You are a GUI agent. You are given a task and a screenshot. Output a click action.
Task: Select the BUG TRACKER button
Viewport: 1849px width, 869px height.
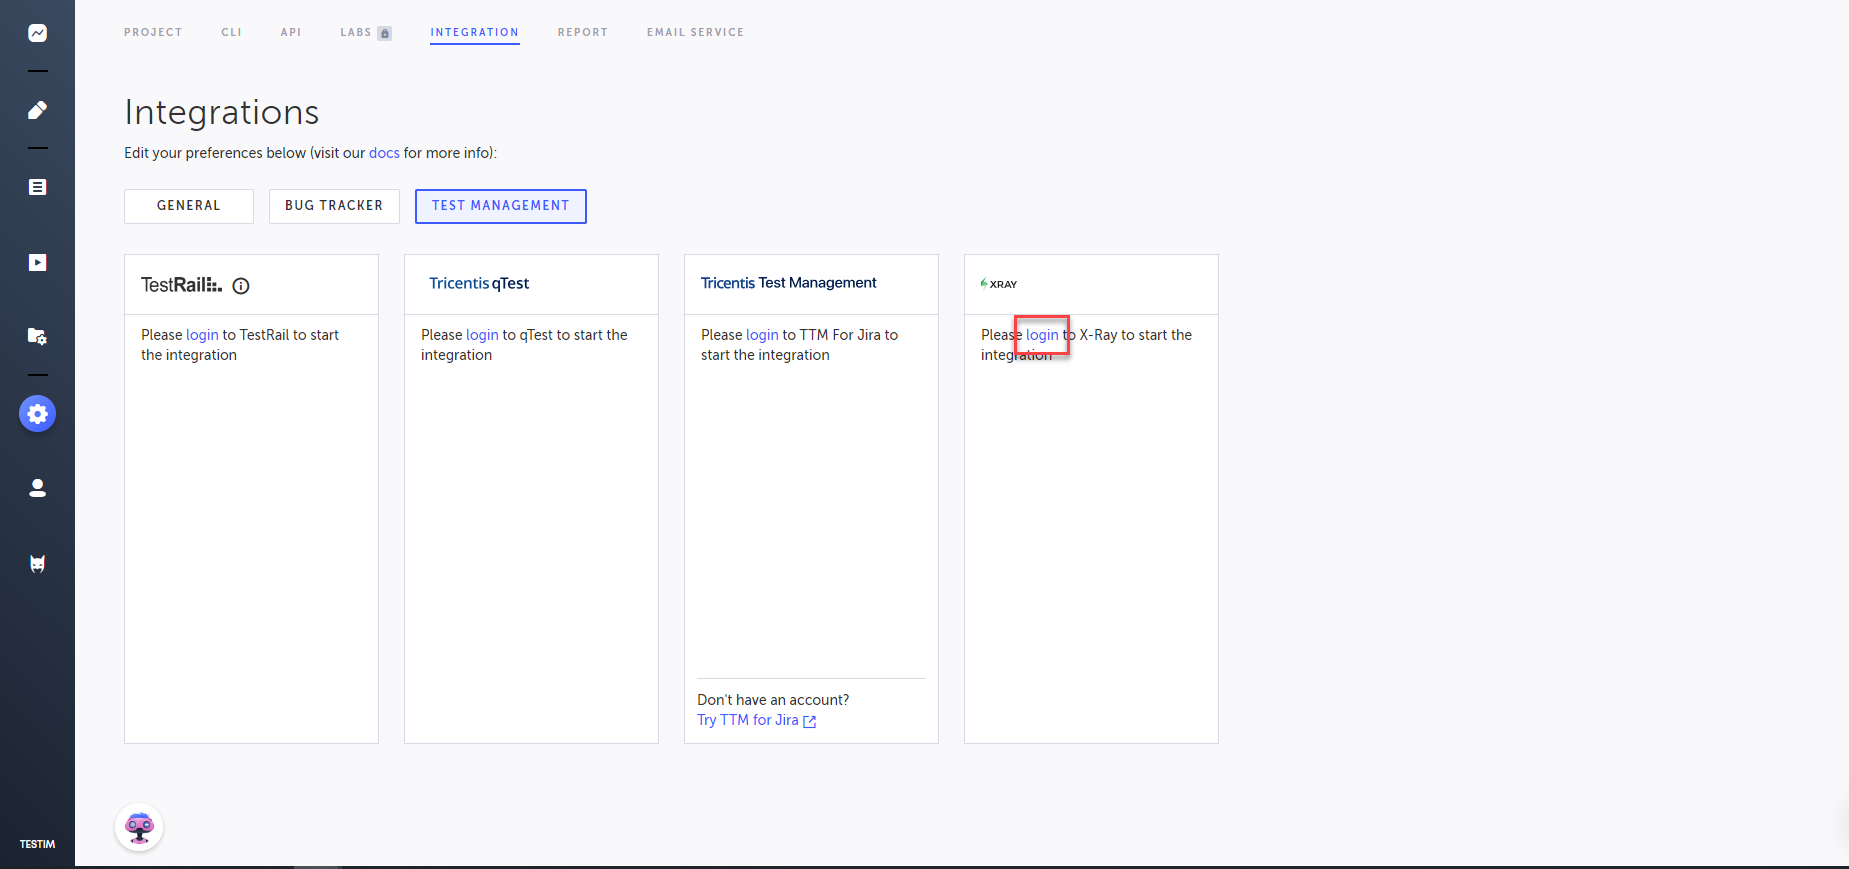[334, 206]
